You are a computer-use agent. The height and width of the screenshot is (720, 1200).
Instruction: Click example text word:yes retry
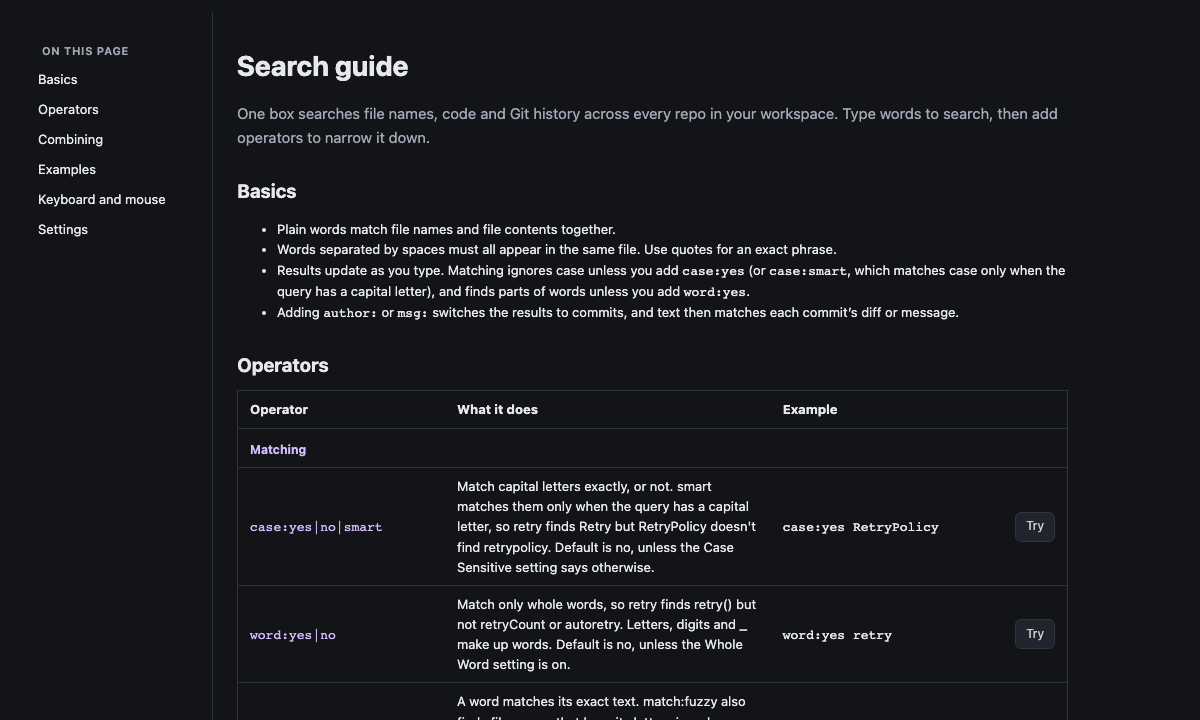pyautogui.click(x=837, y=635)
